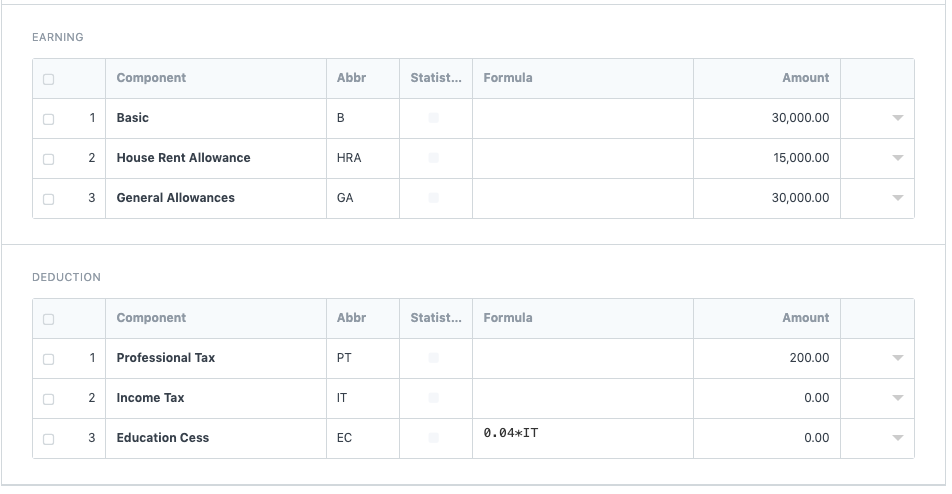952x494 pixels.
Task: Open House Rent Allowance row dropdown arrow
Action: [x=897, y=158]
